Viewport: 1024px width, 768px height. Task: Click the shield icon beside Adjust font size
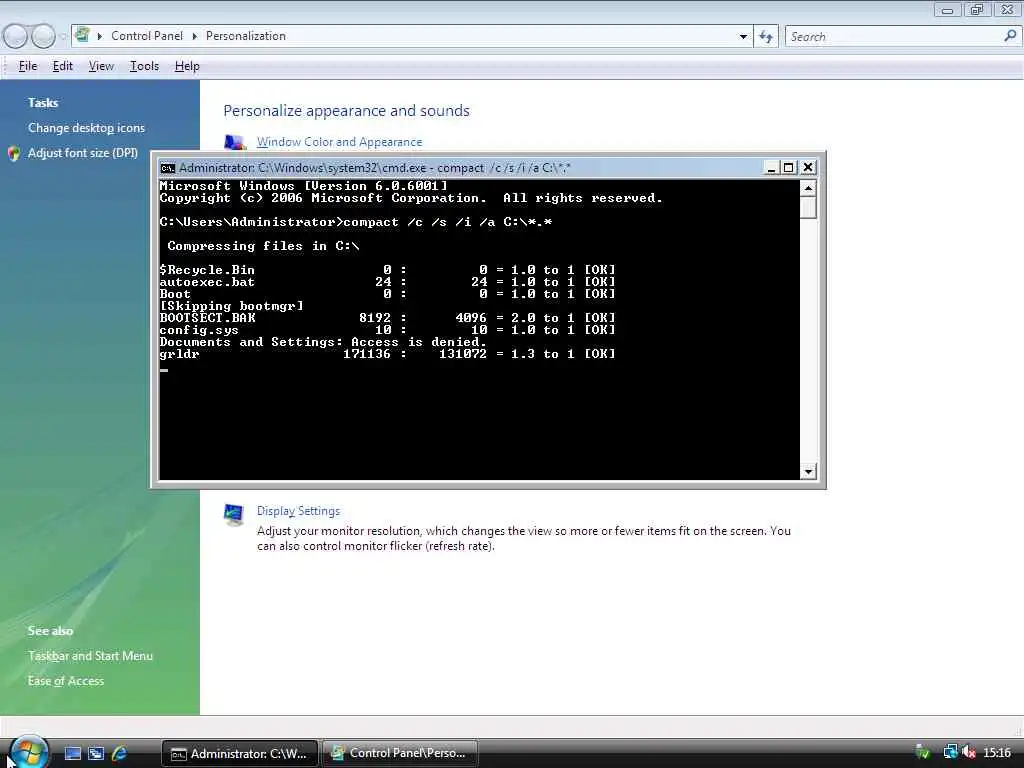(x=14, y=153)
